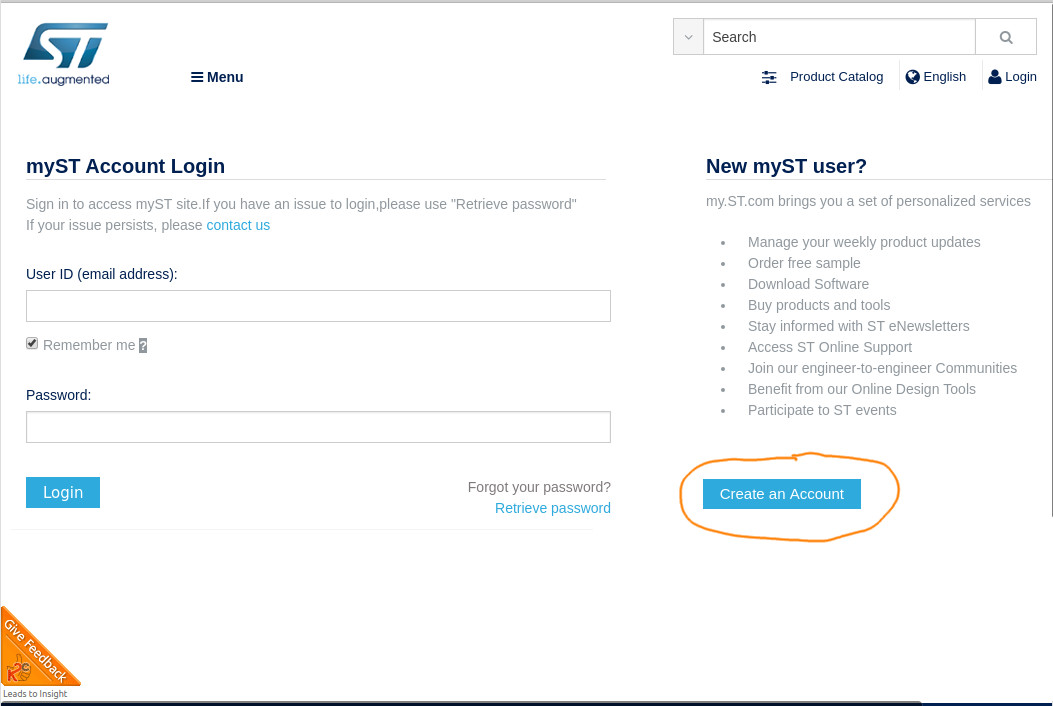Viewport: 1053px width, 706px height.
Task: Focus the Password input field
Action: [x=318, y=427]
